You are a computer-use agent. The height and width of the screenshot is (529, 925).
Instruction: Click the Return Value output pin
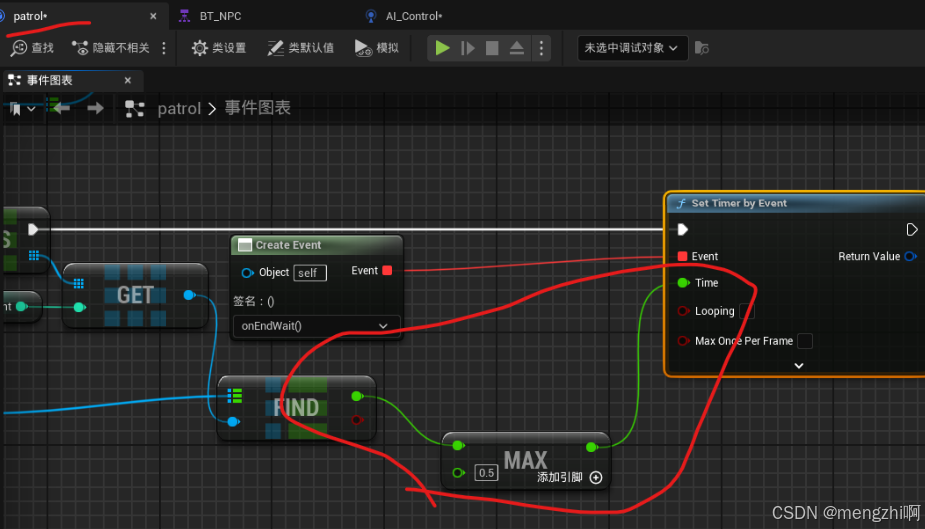910,256
